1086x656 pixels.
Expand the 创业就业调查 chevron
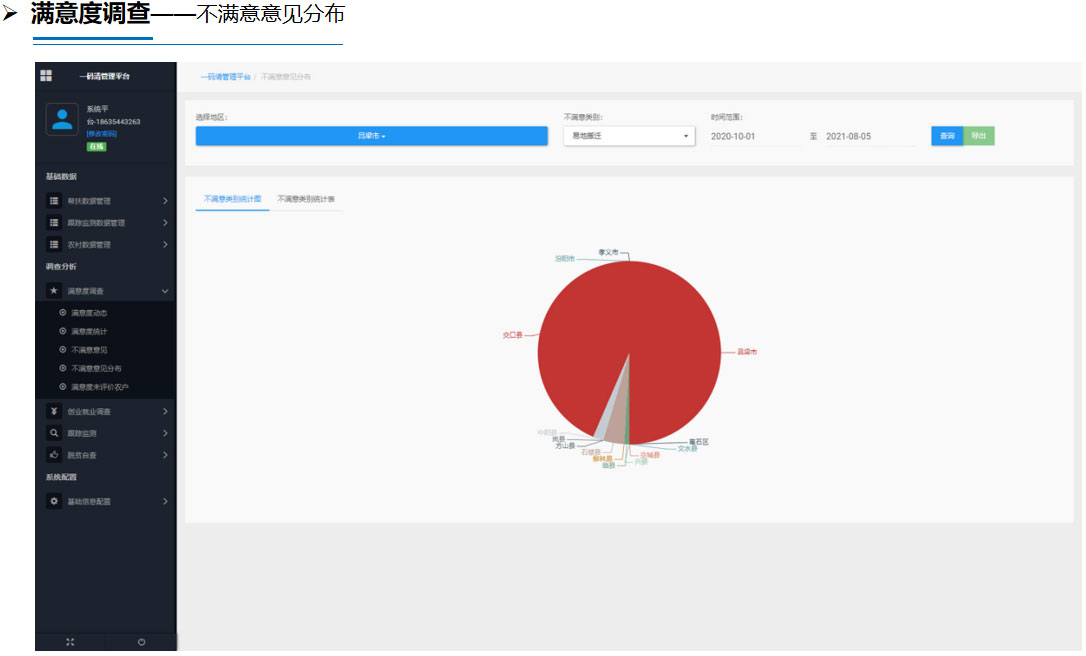pos(165,411)
